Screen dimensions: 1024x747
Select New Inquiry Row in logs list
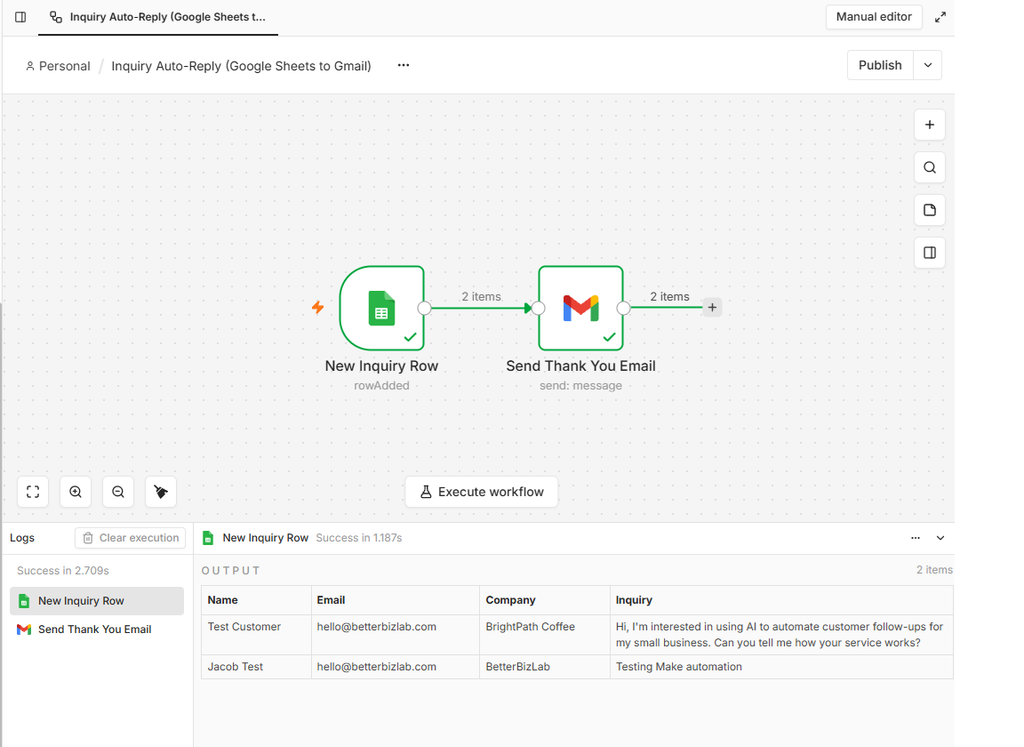click(x=97, y=601)
